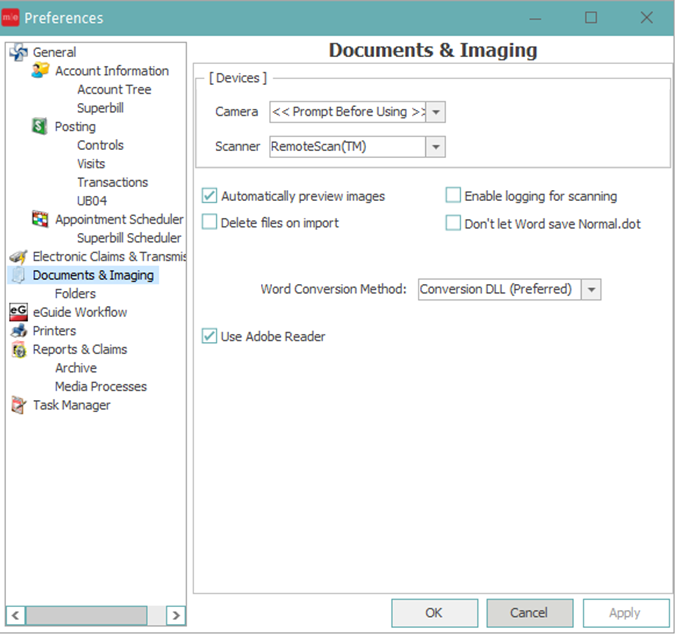Uncheck Use Adobe Reader option
This screenshot has height=637, width=677.
210,337
